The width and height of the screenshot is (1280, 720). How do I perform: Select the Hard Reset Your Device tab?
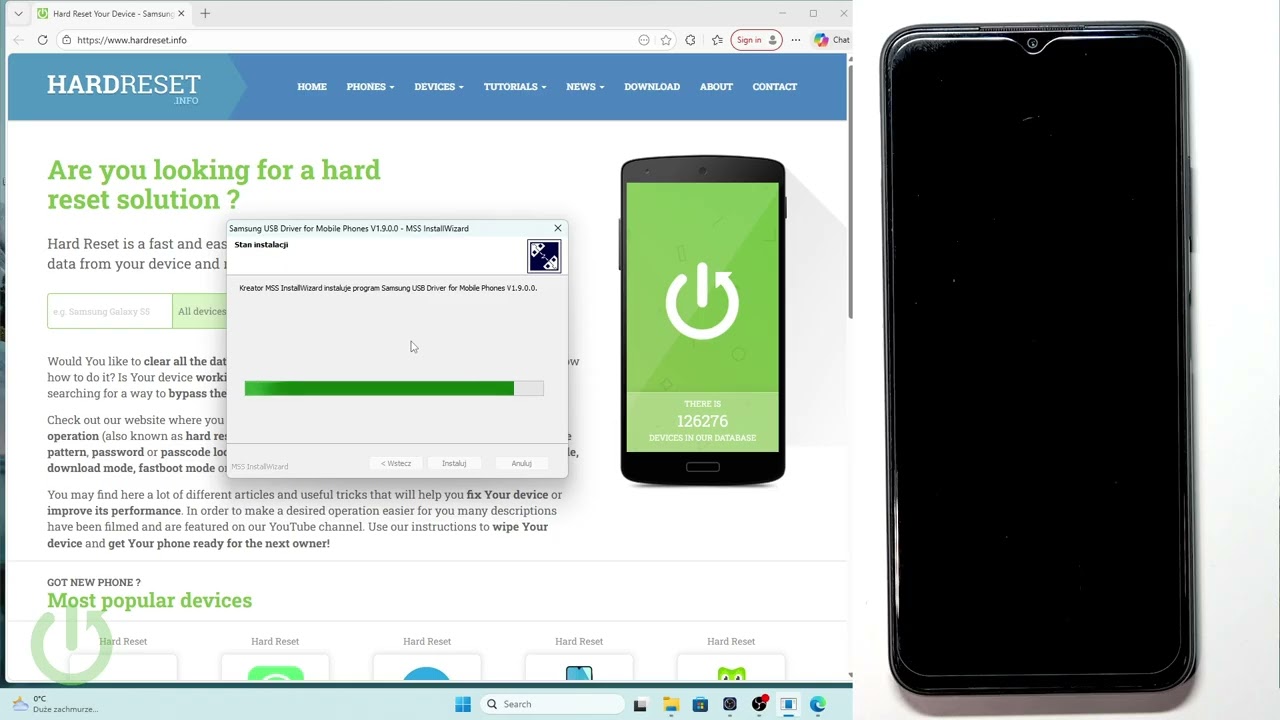point(112,14)
